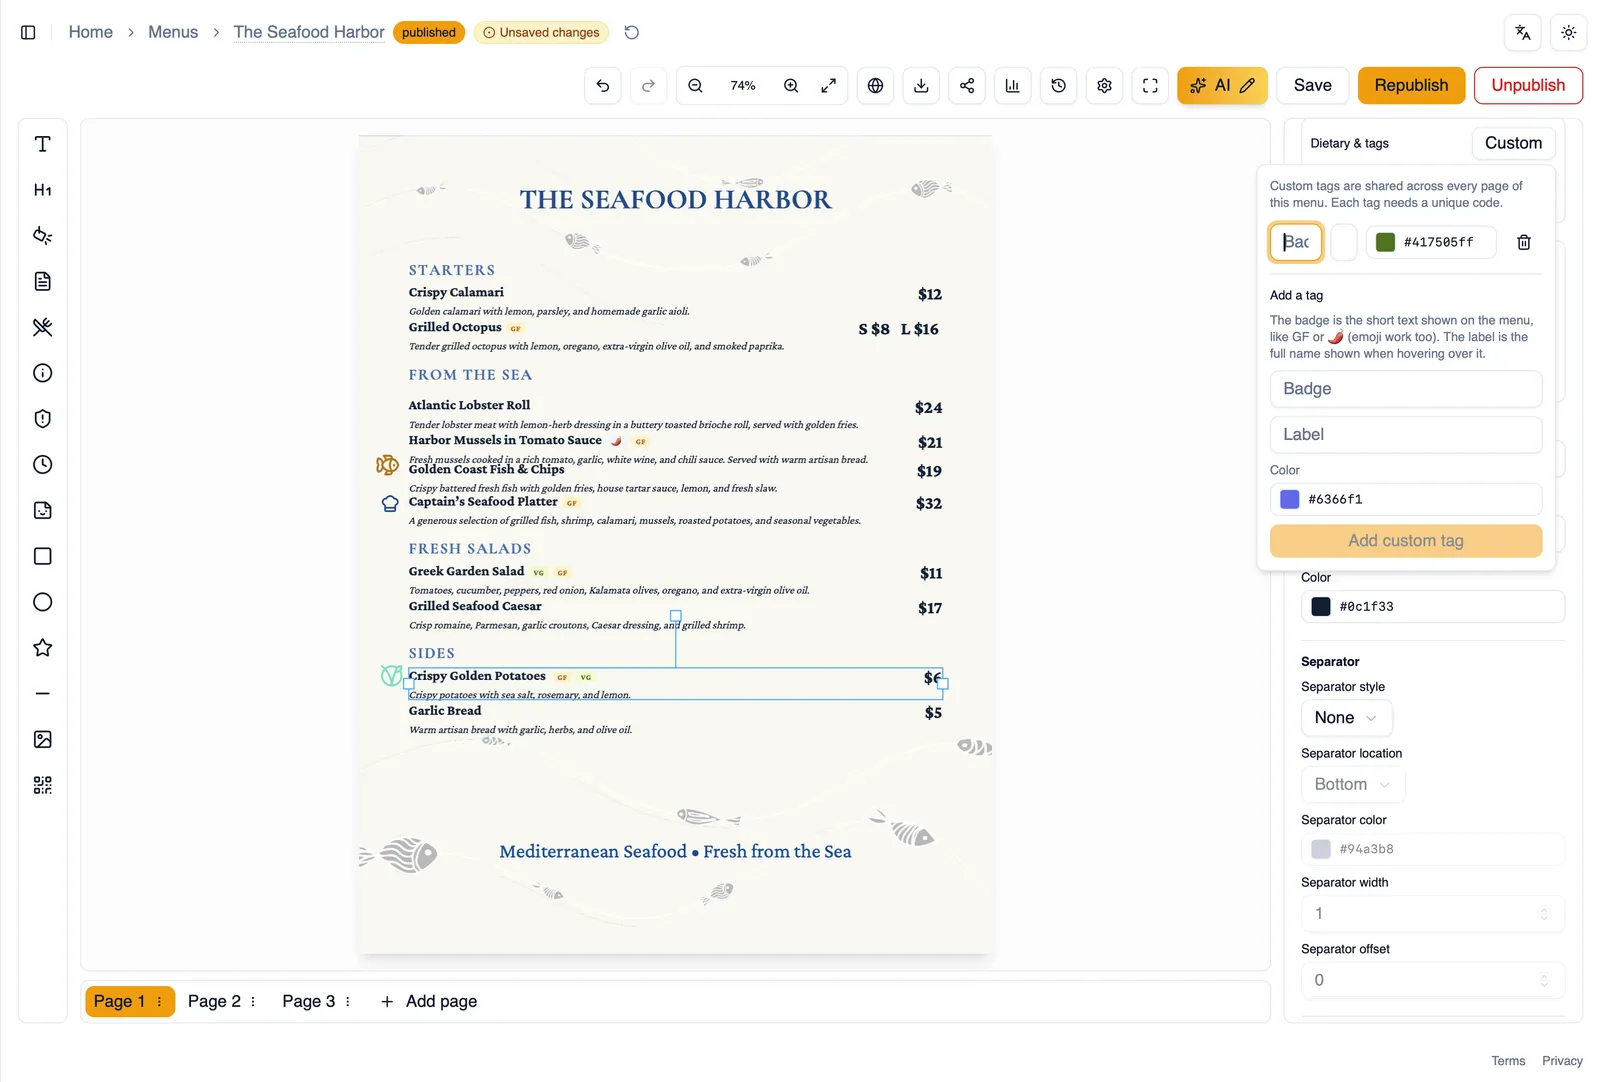This screenshot has height=1082, width=1600.
Task: Open Page 2 options menu dots
Action: 253,1002
